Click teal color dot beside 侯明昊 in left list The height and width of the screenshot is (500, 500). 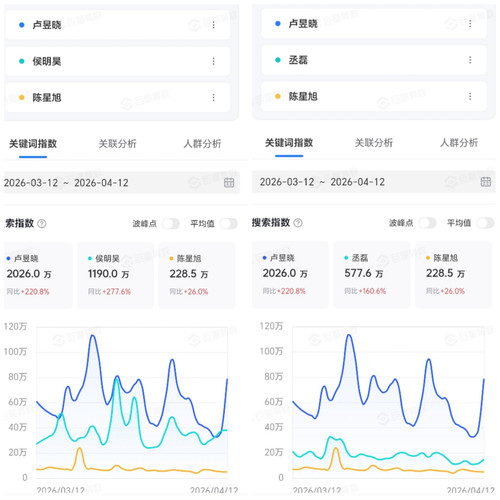[x=22, y=61]
